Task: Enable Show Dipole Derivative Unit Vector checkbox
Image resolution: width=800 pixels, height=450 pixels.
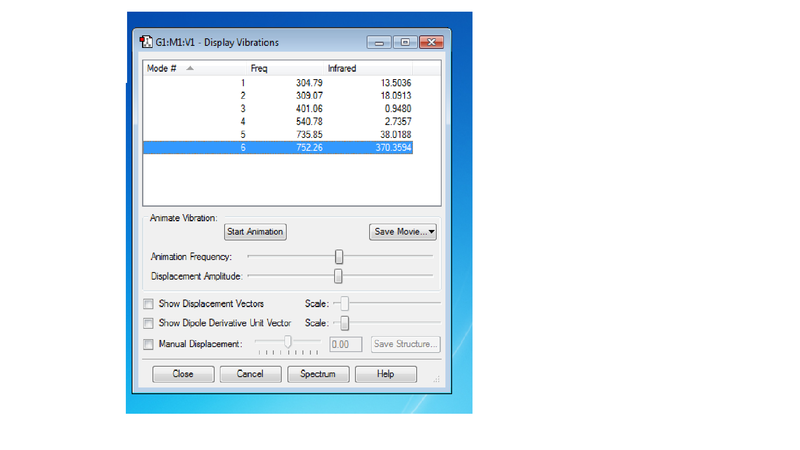Action: (x=148, y=323)
